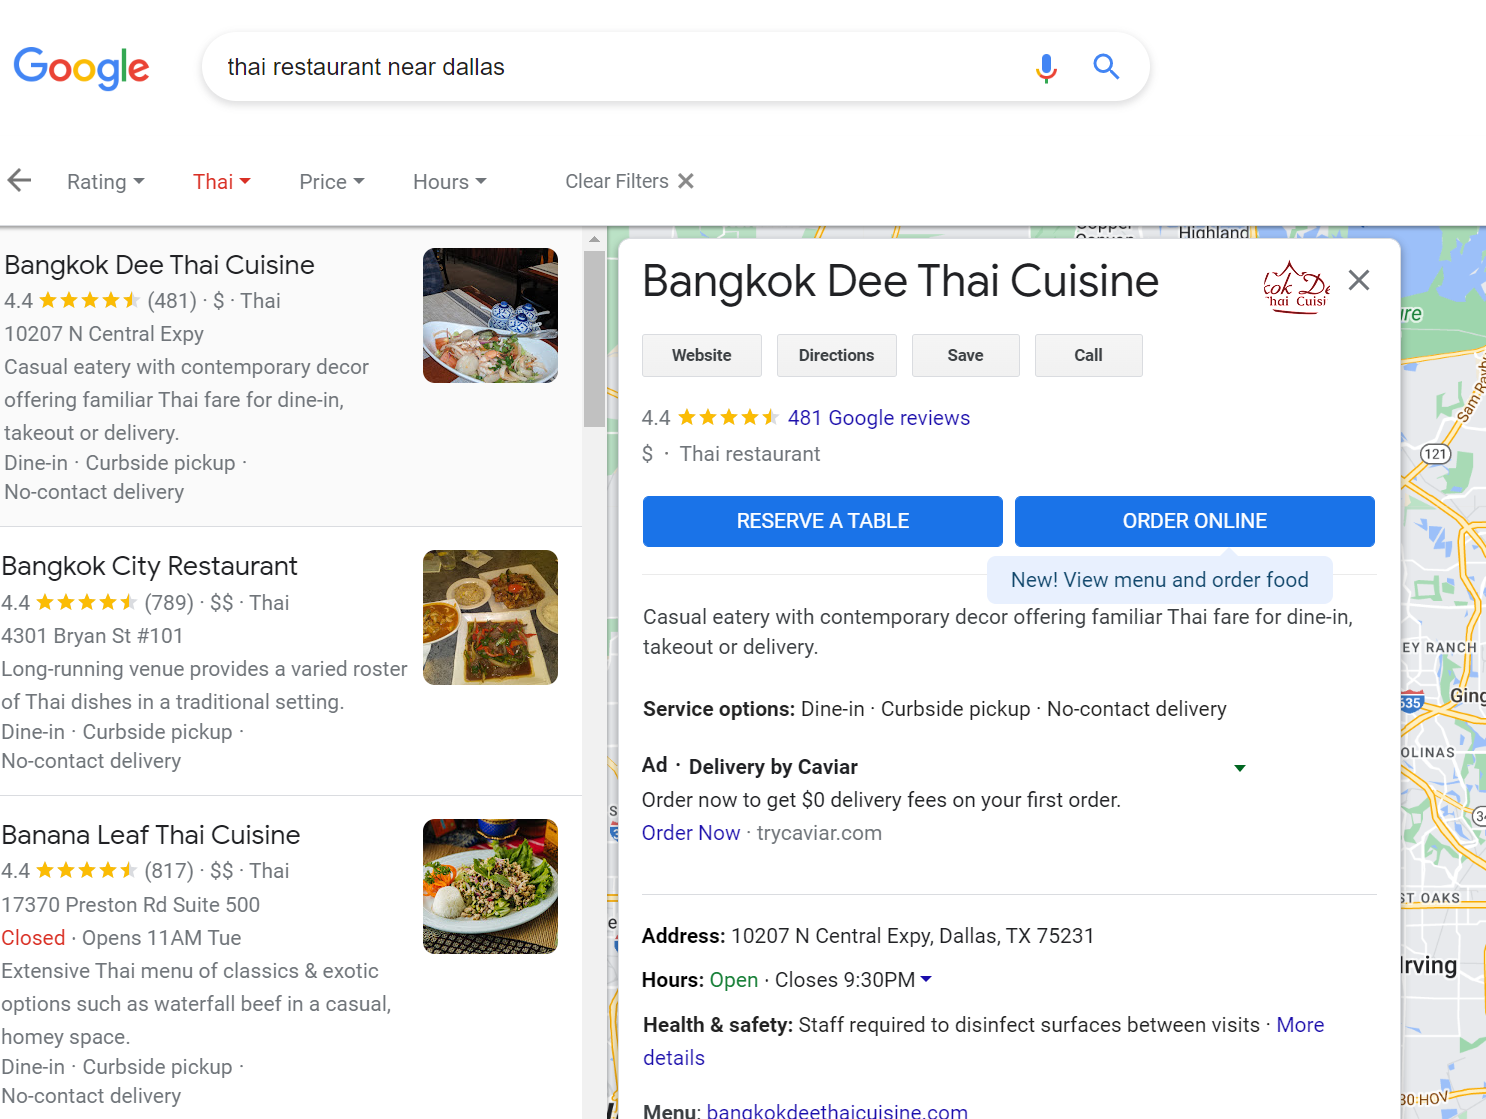The width and height of the screenshot is (1486, 1119).
Task: Expand the Delivery by Caviar ad arrow
Action: [1240, 768]
